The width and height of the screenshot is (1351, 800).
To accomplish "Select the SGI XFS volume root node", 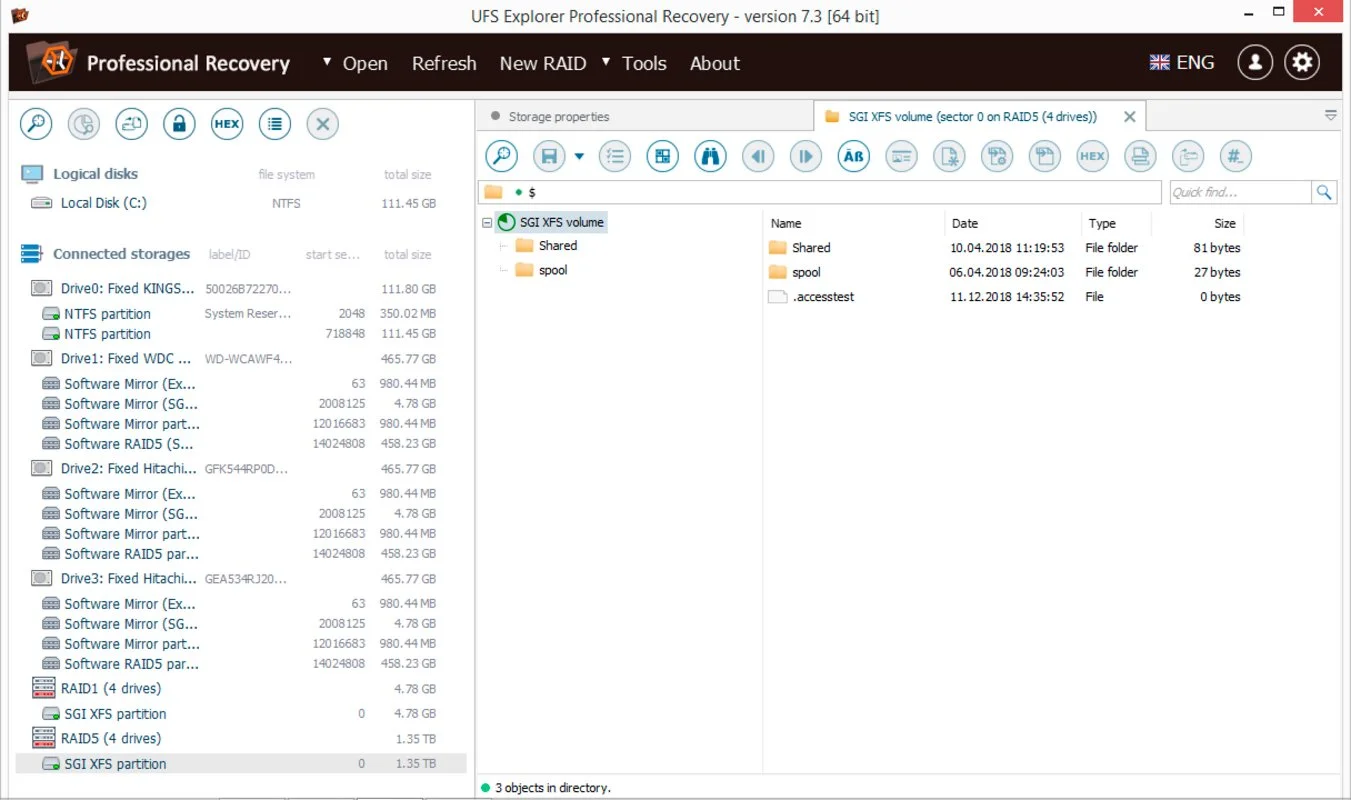I will pos(552,222).
